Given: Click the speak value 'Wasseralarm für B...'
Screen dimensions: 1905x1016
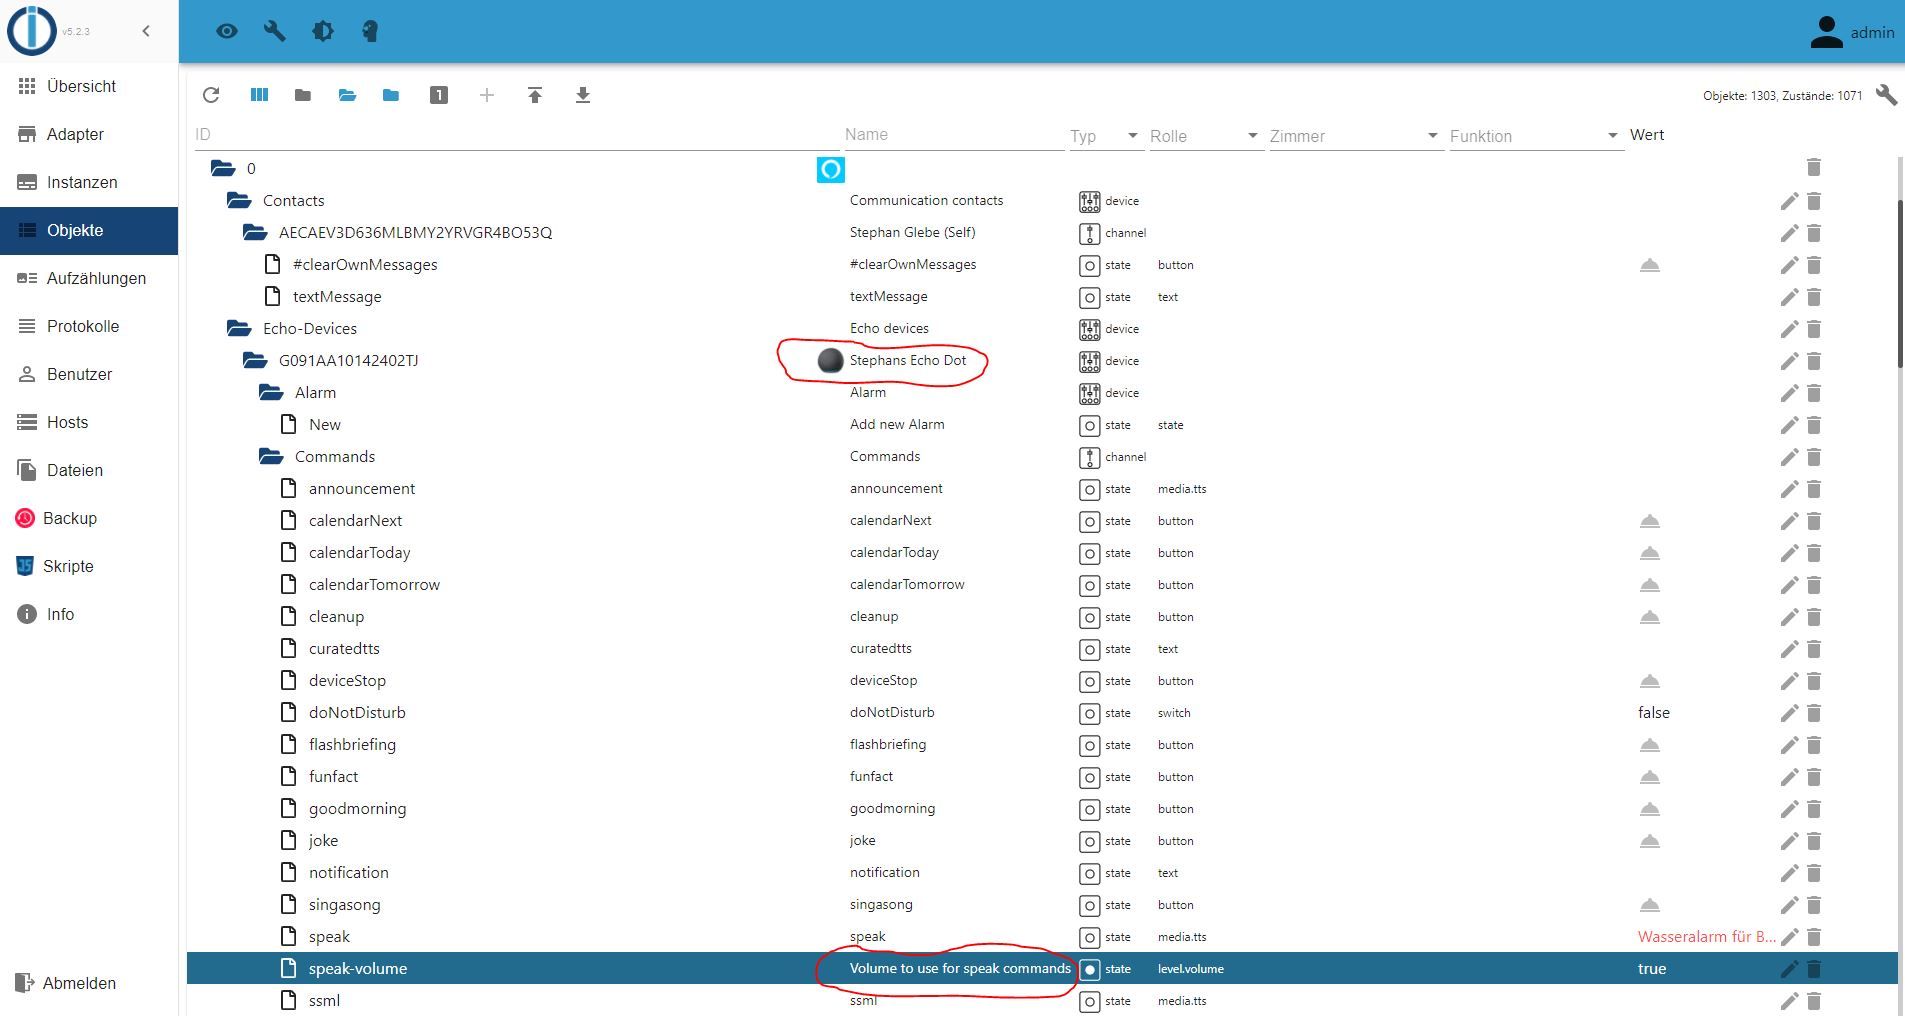Looking at the screenshot, I should [1706, 937].
